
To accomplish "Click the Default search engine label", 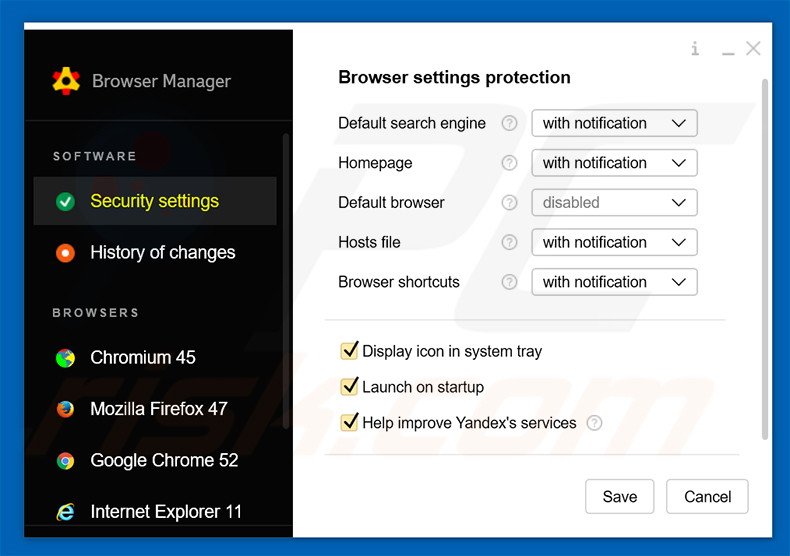I will pyautogui.click(x=412, y=123).
